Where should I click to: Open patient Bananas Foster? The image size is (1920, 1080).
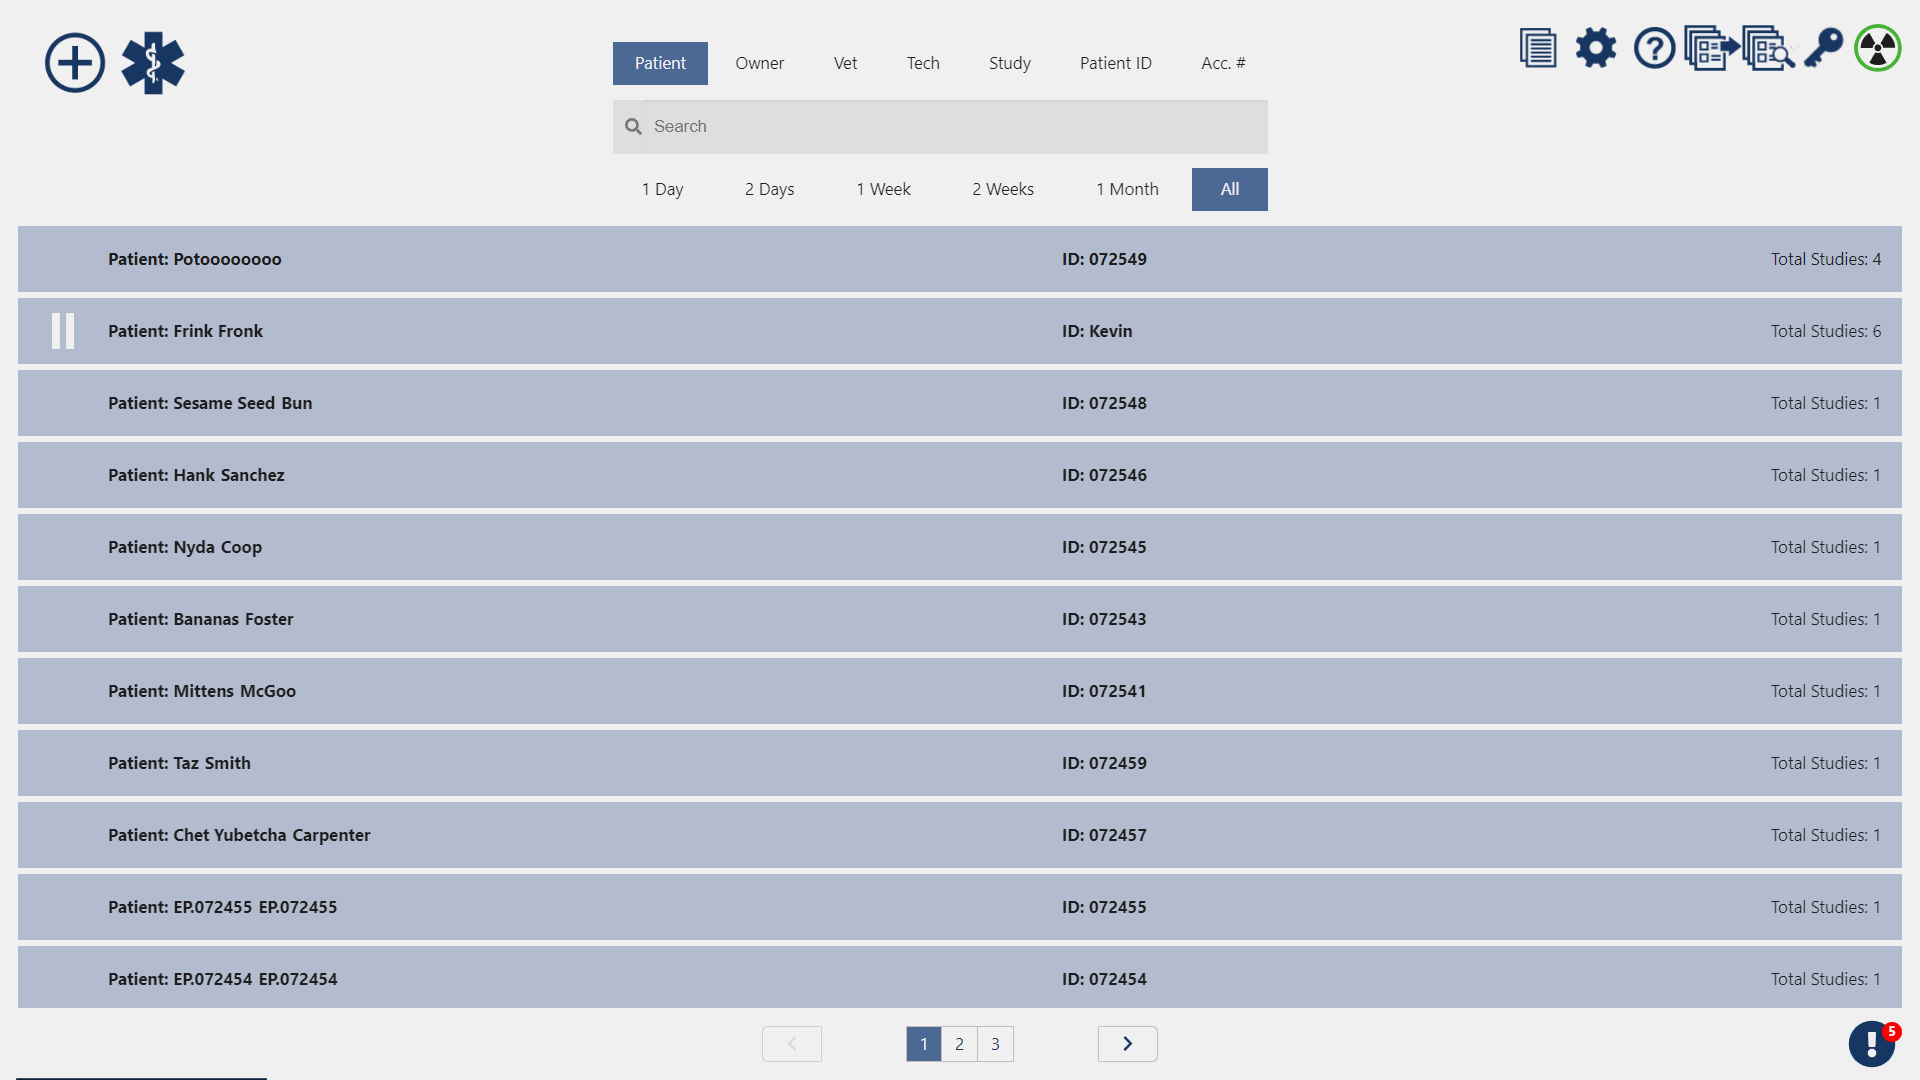(960, 619)
